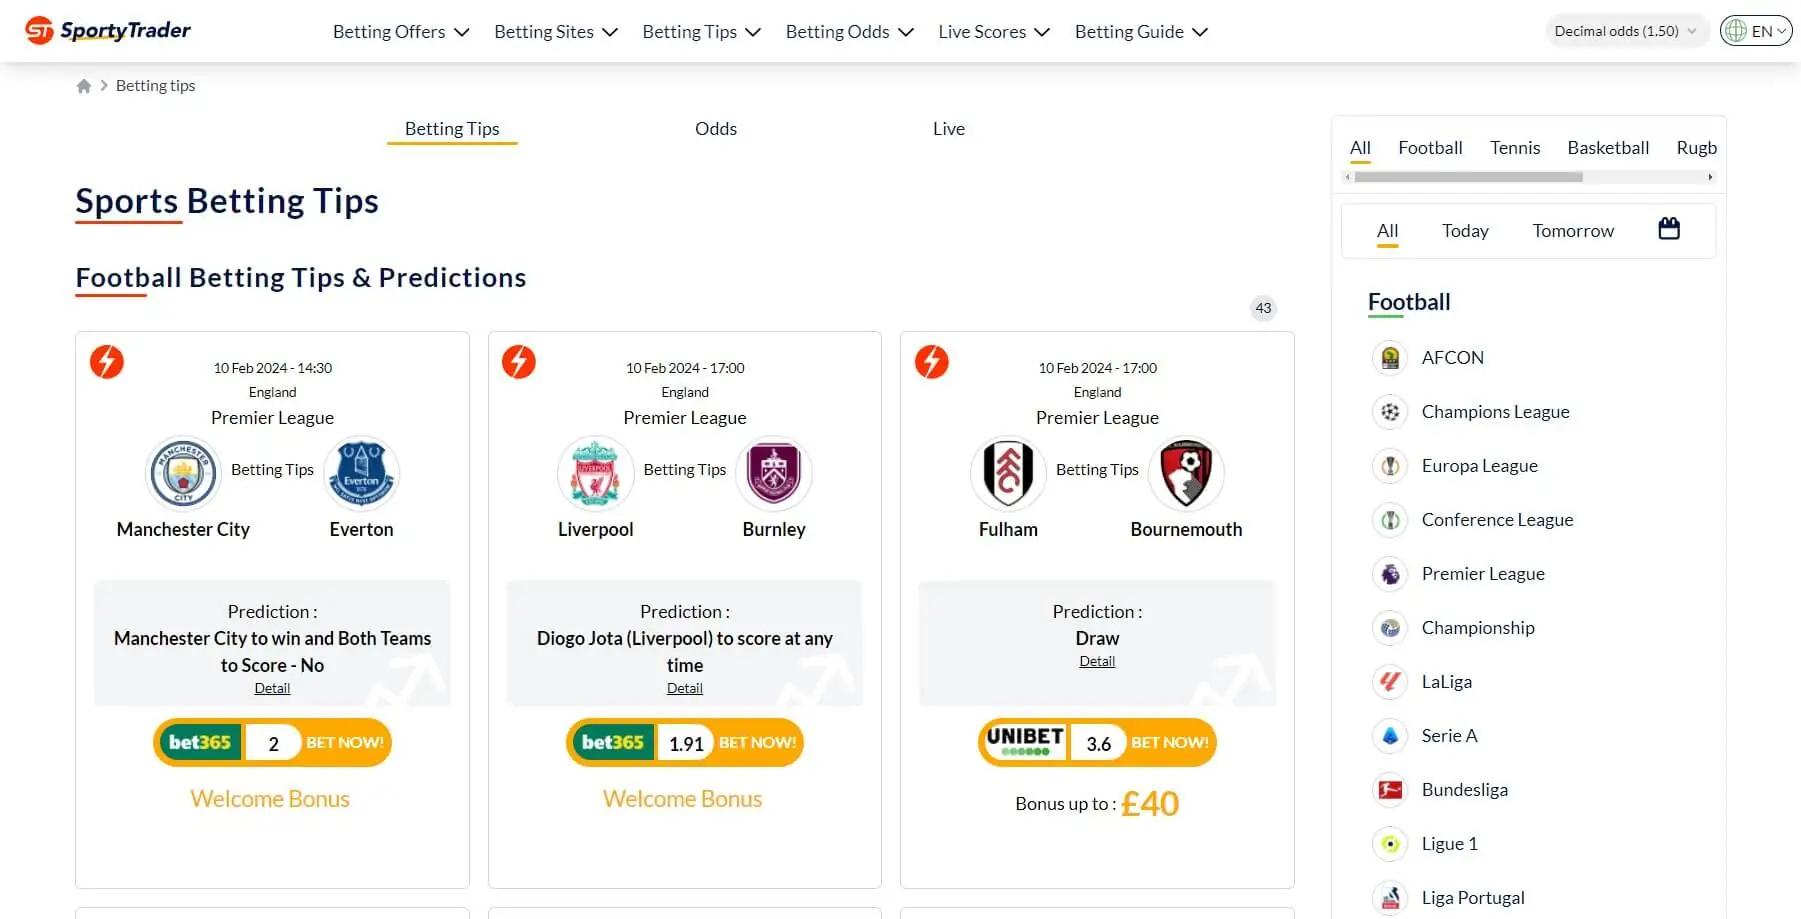Open the EN language selector
This screenshot has height=919, width=1801.
pos(1755,30)
